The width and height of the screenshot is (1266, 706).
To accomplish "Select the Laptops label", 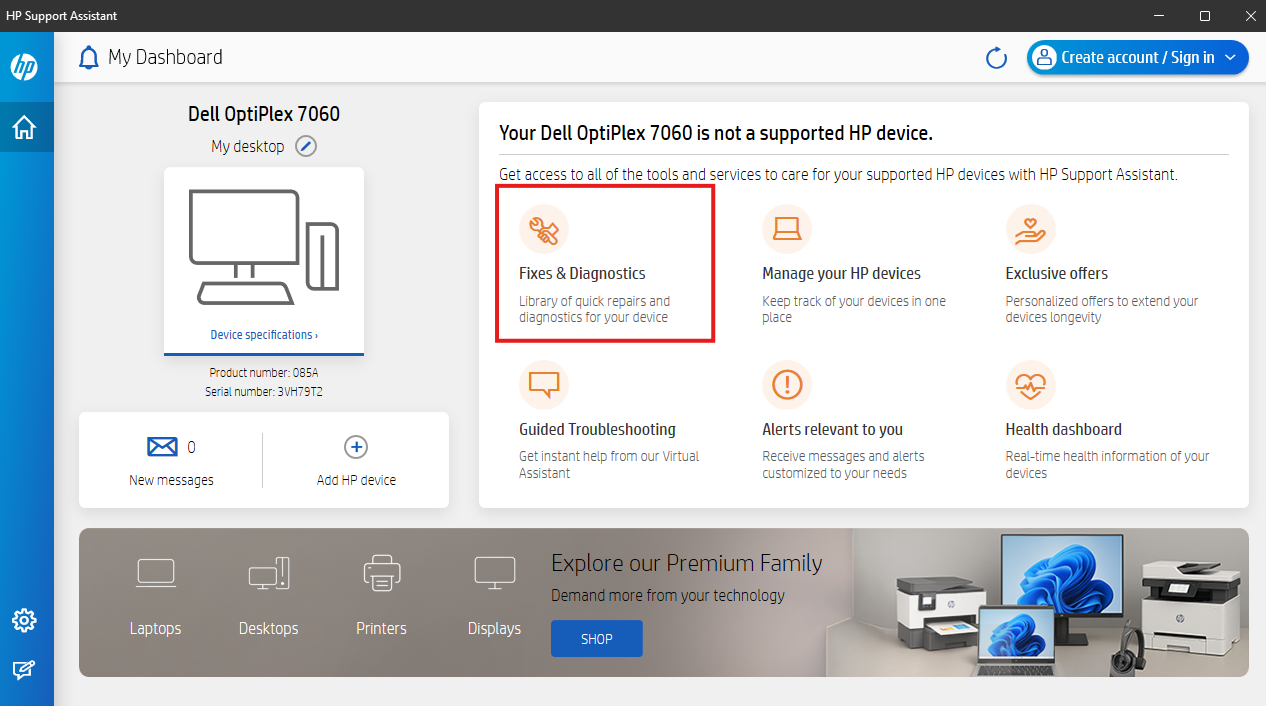I will coord(155,628).
